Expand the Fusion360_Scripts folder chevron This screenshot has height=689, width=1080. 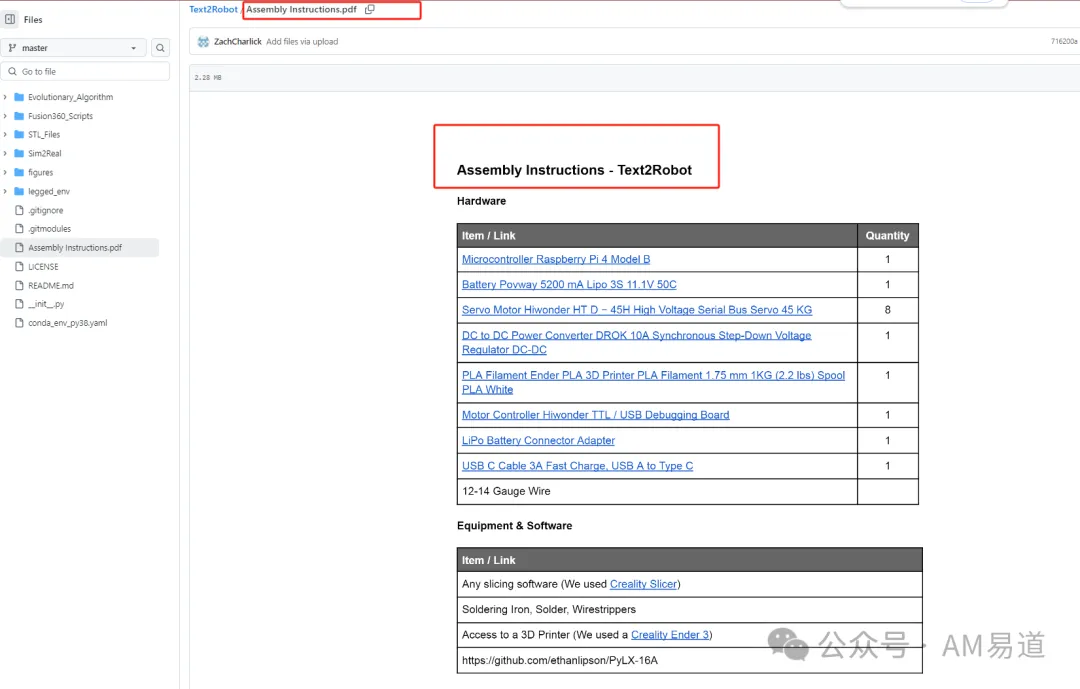tap(6, 116)
